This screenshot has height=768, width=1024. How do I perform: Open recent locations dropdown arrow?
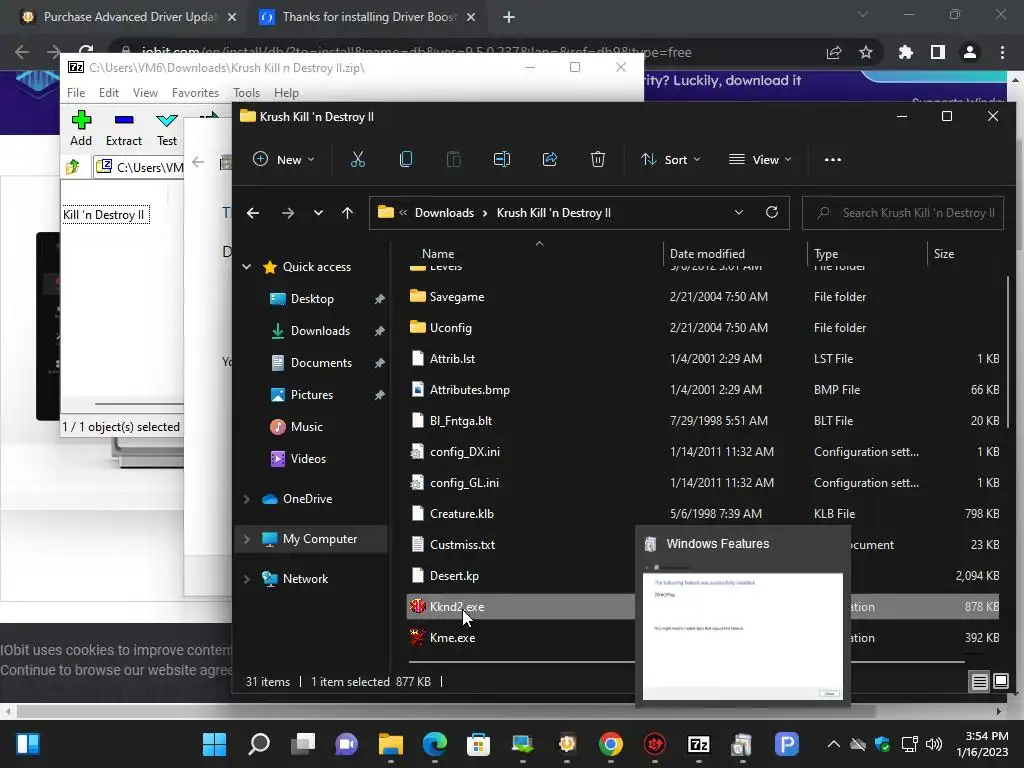[318, 213]
